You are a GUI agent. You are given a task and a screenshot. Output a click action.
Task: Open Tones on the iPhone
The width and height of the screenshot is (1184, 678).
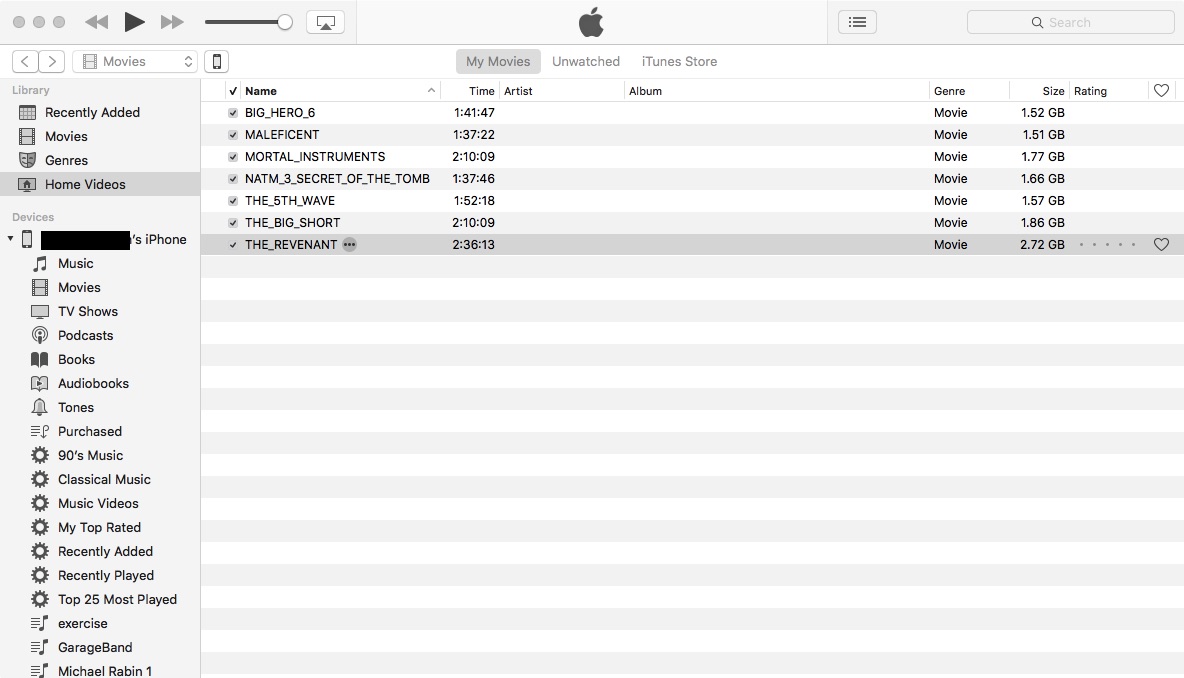(x=100, y=408)
